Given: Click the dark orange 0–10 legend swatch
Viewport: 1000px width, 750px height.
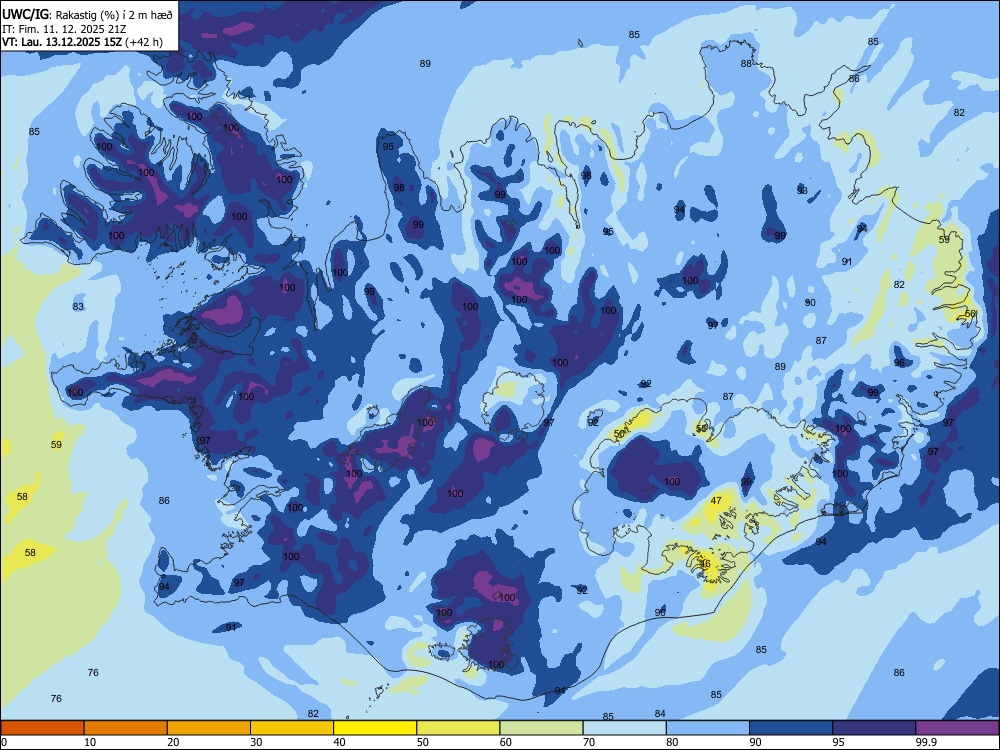Looking at the screenshot, I should click(x=42, y=728).
